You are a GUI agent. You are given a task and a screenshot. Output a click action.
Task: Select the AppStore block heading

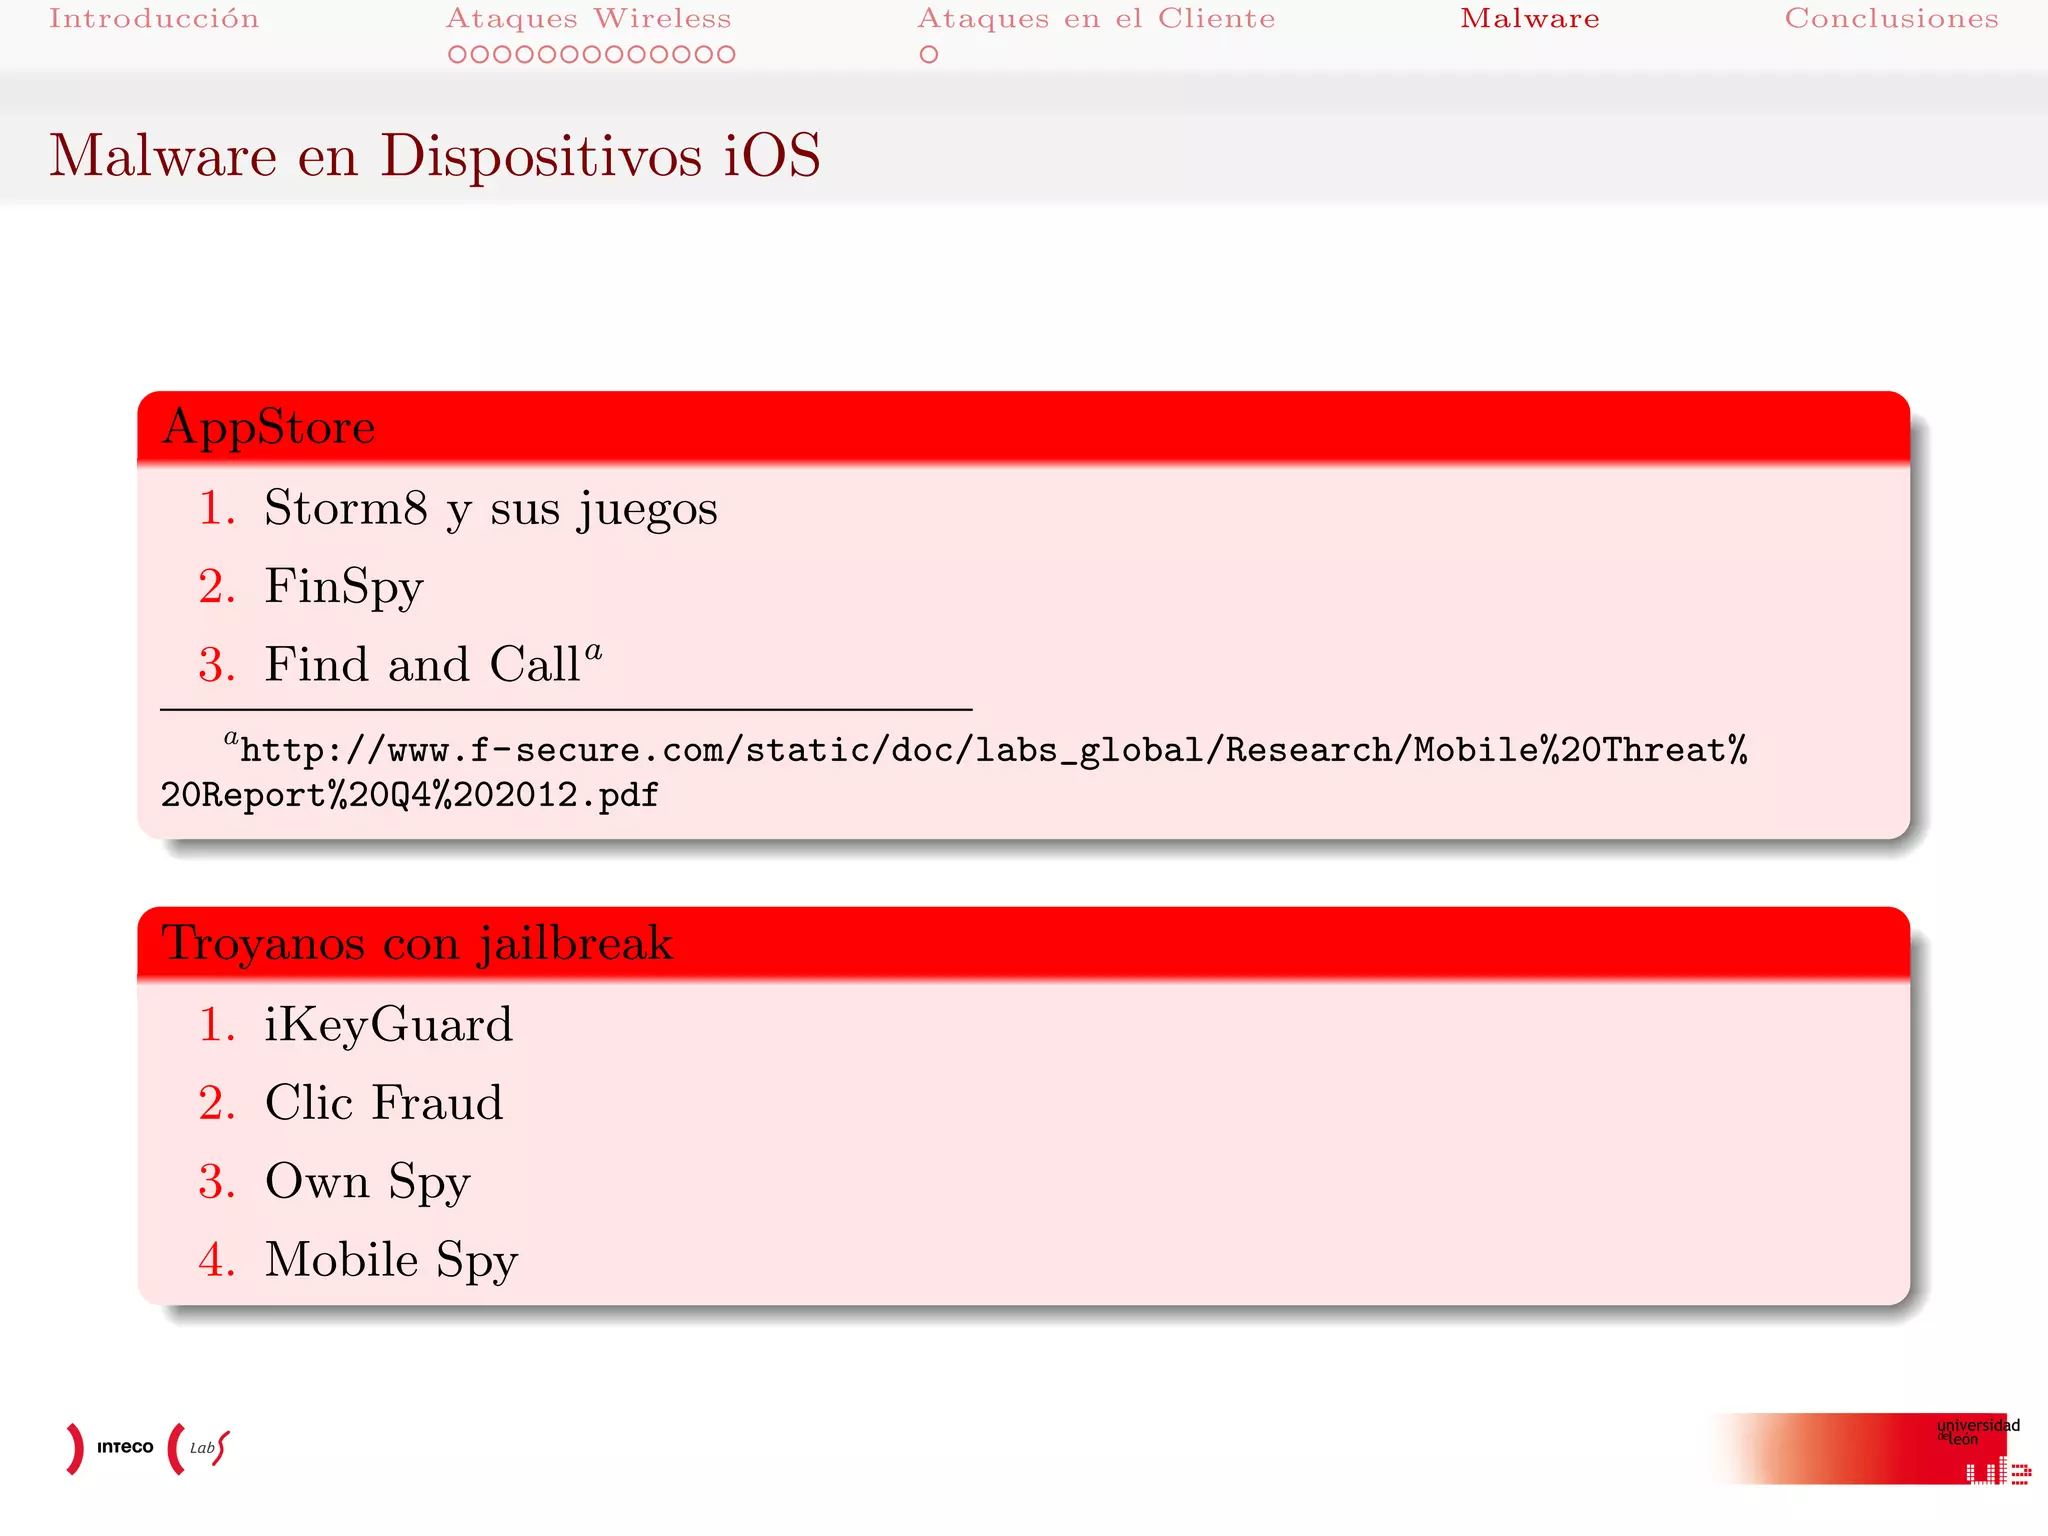coord(268,427)
